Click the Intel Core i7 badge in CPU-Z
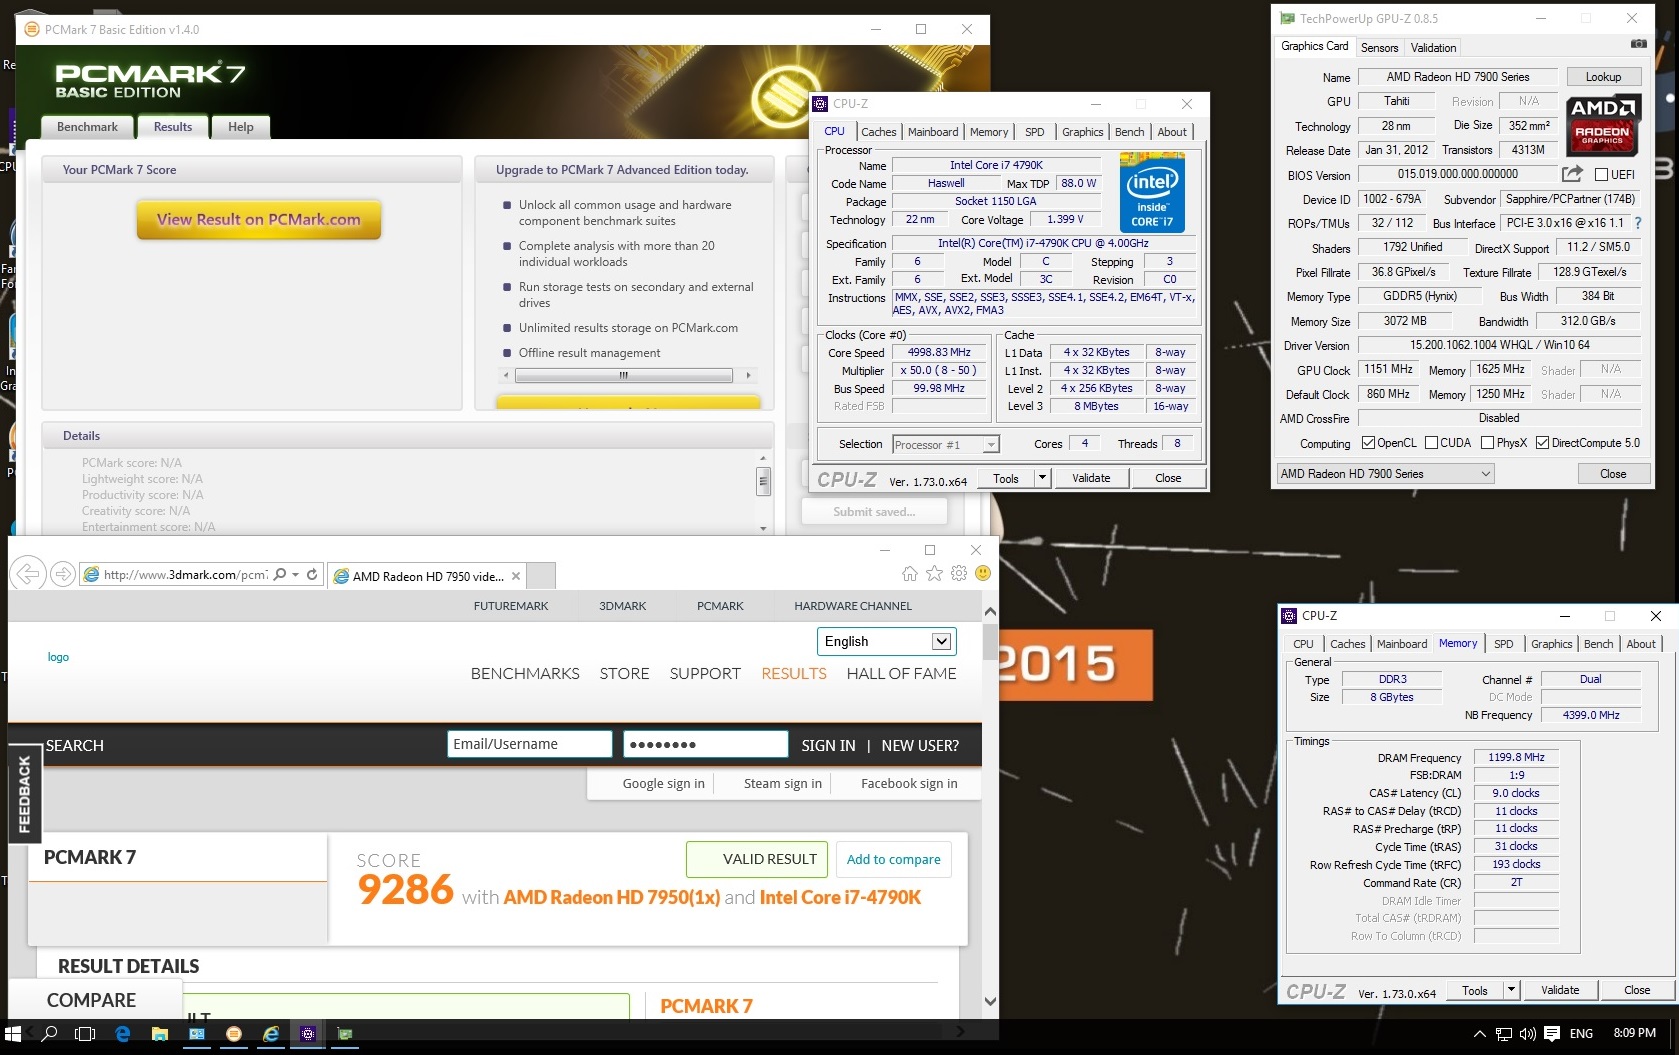Viewport: 1679px width, 1055px height. point(1152,194)
